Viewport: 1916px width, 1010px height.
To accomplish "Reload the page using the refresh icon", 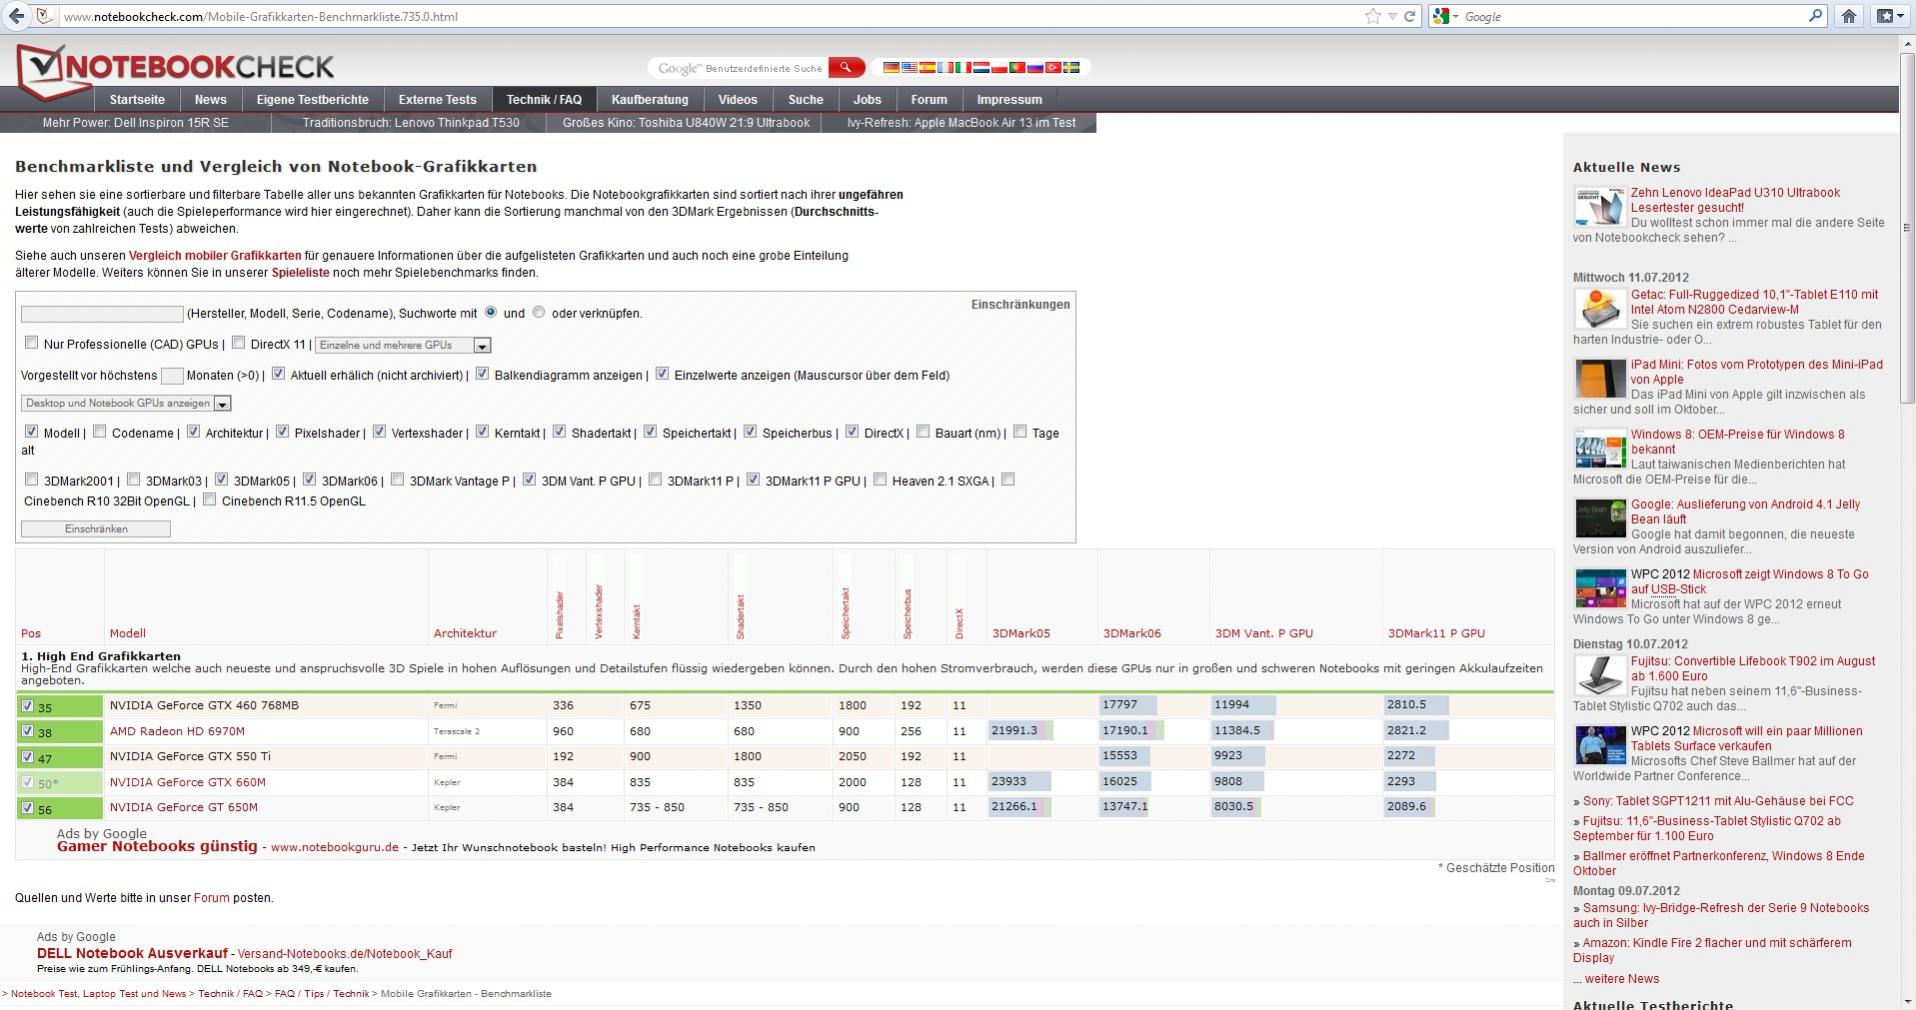I will (1410, 16).
